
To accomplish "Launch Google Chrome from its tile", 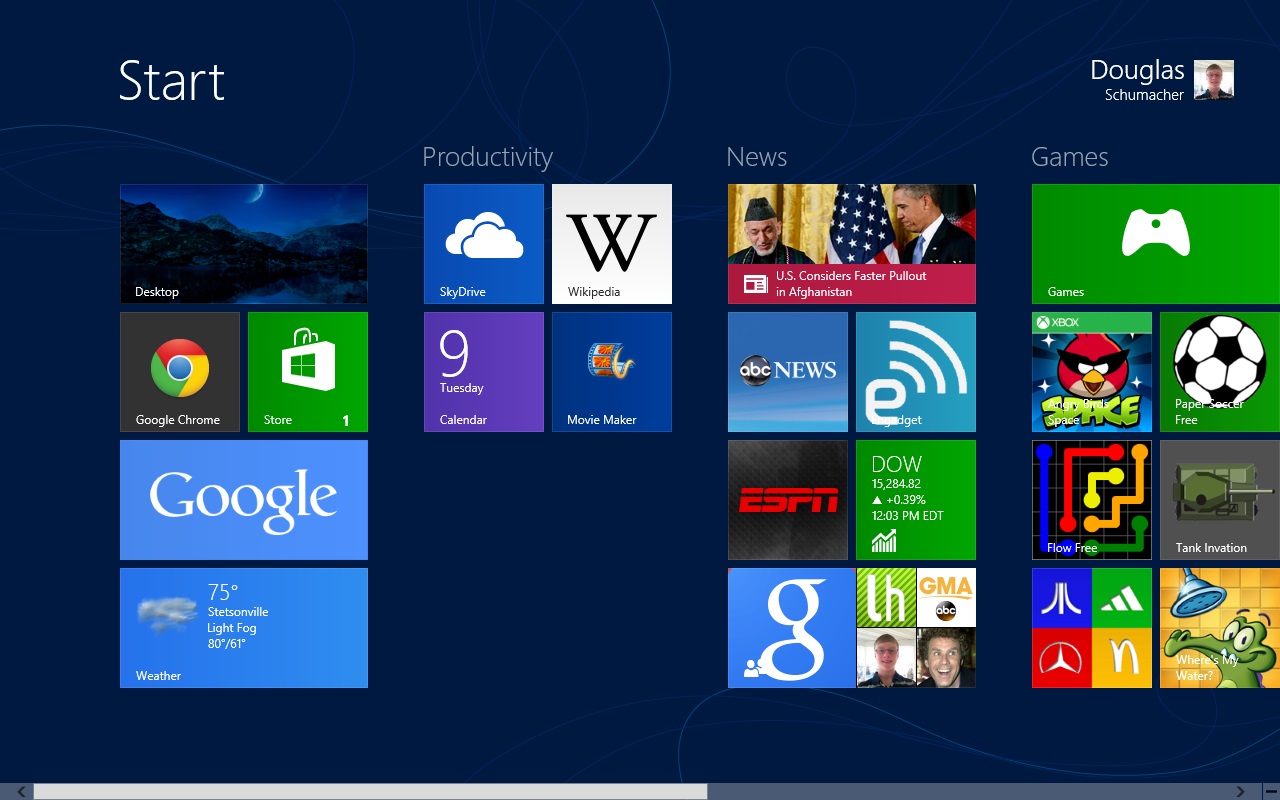I will (x=180, y=372).
